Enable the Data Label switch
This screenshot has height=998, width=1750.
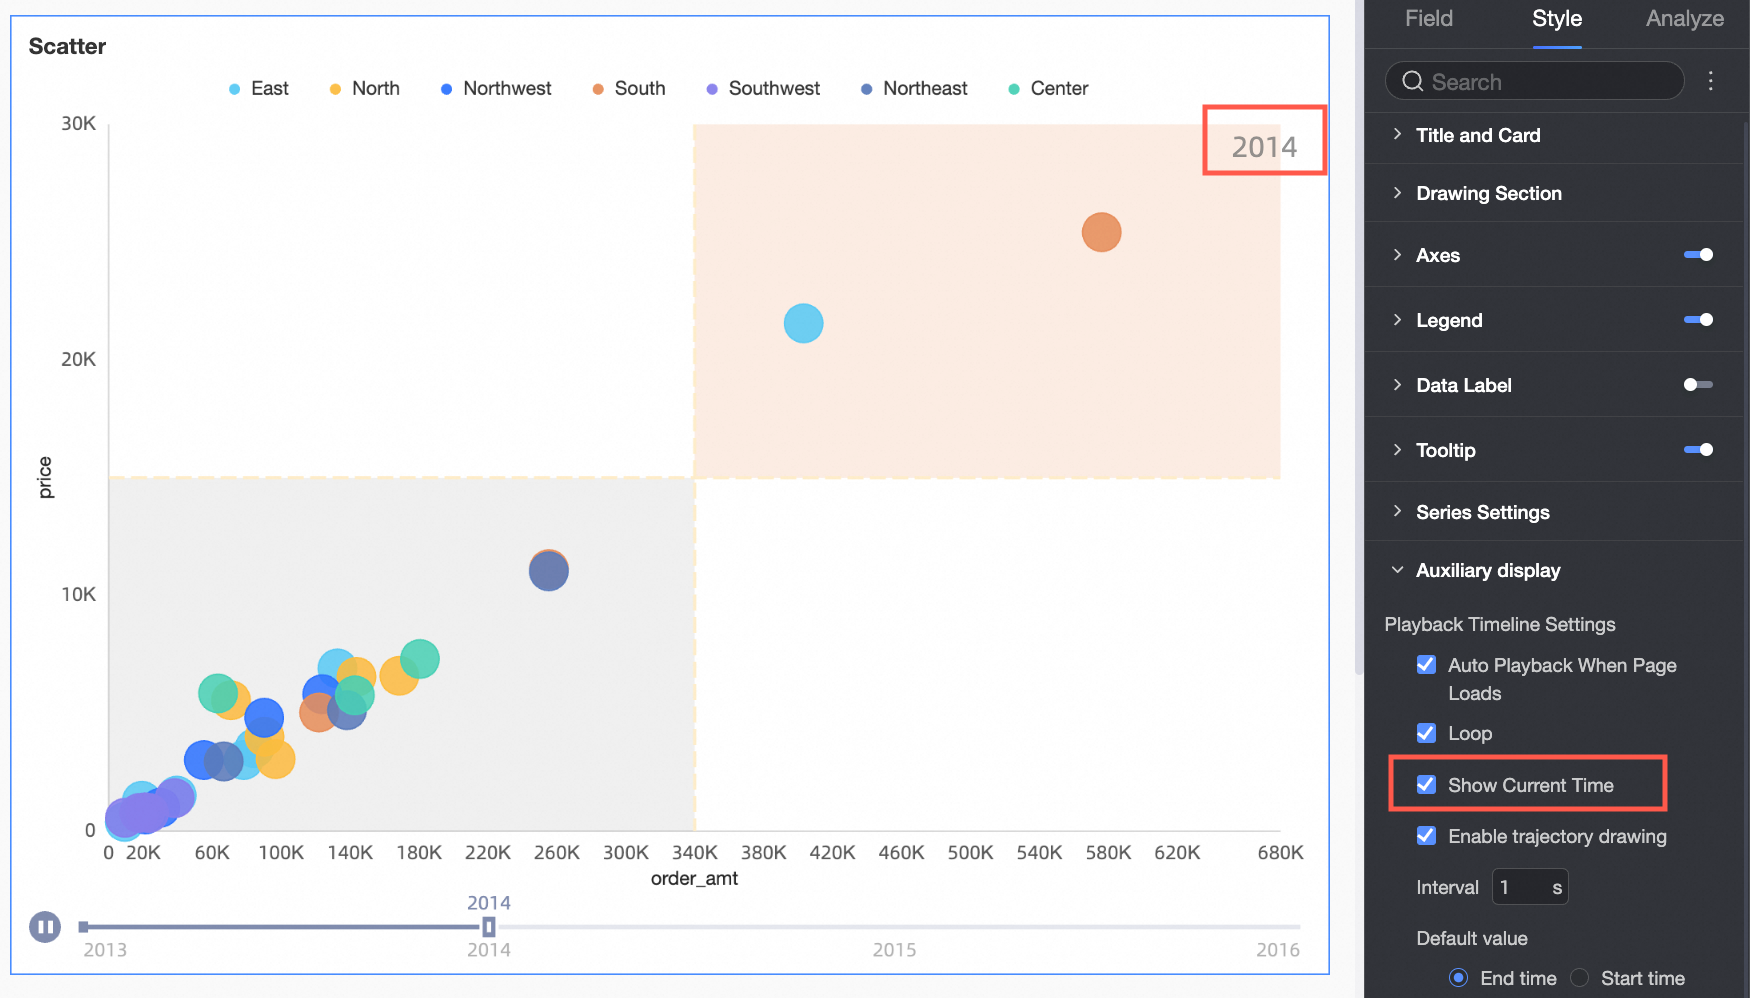click(1698, 385)
